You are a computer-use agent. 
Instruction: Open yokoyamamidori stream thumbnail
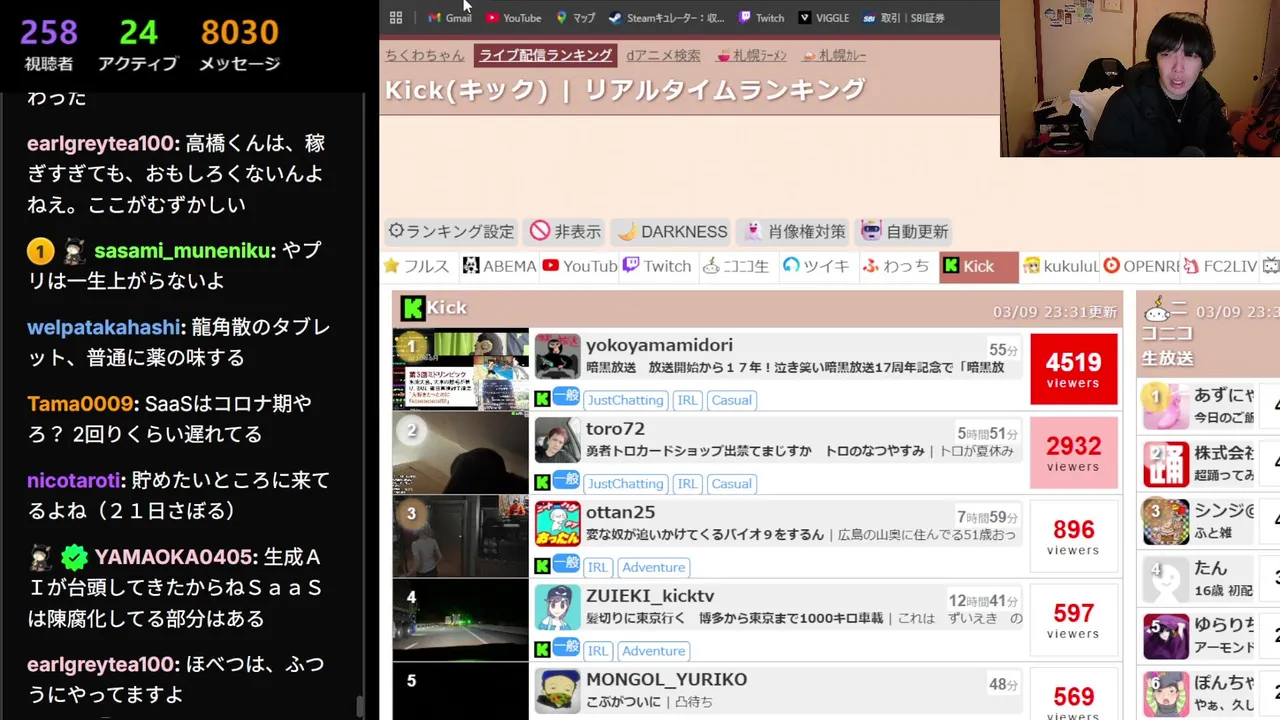point(460,370)
